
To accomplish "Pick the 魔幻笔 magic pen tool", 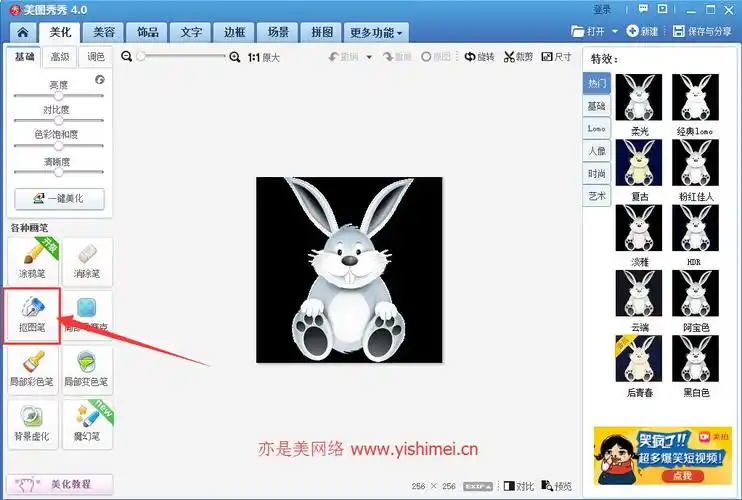I will [87, 422].
